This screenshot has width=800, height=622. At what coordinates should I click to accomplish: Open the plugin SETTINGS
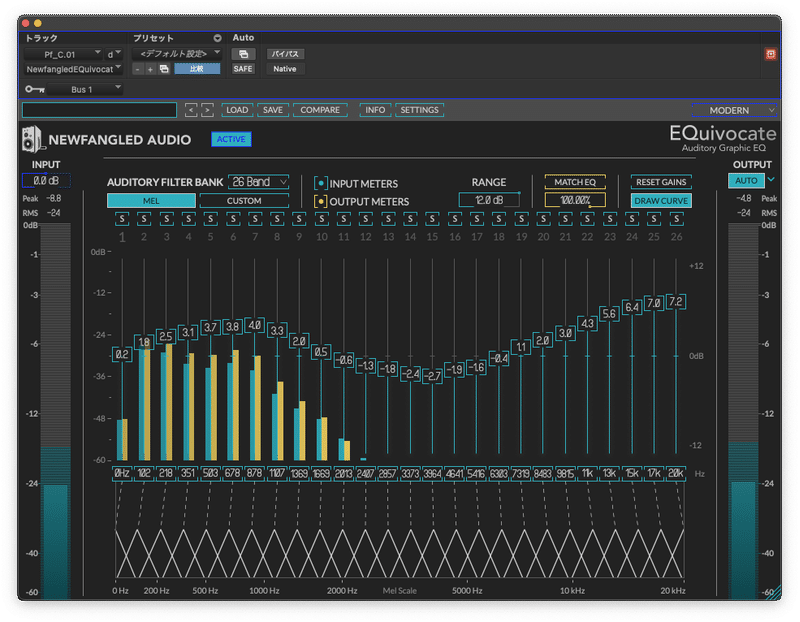point(419,110)
